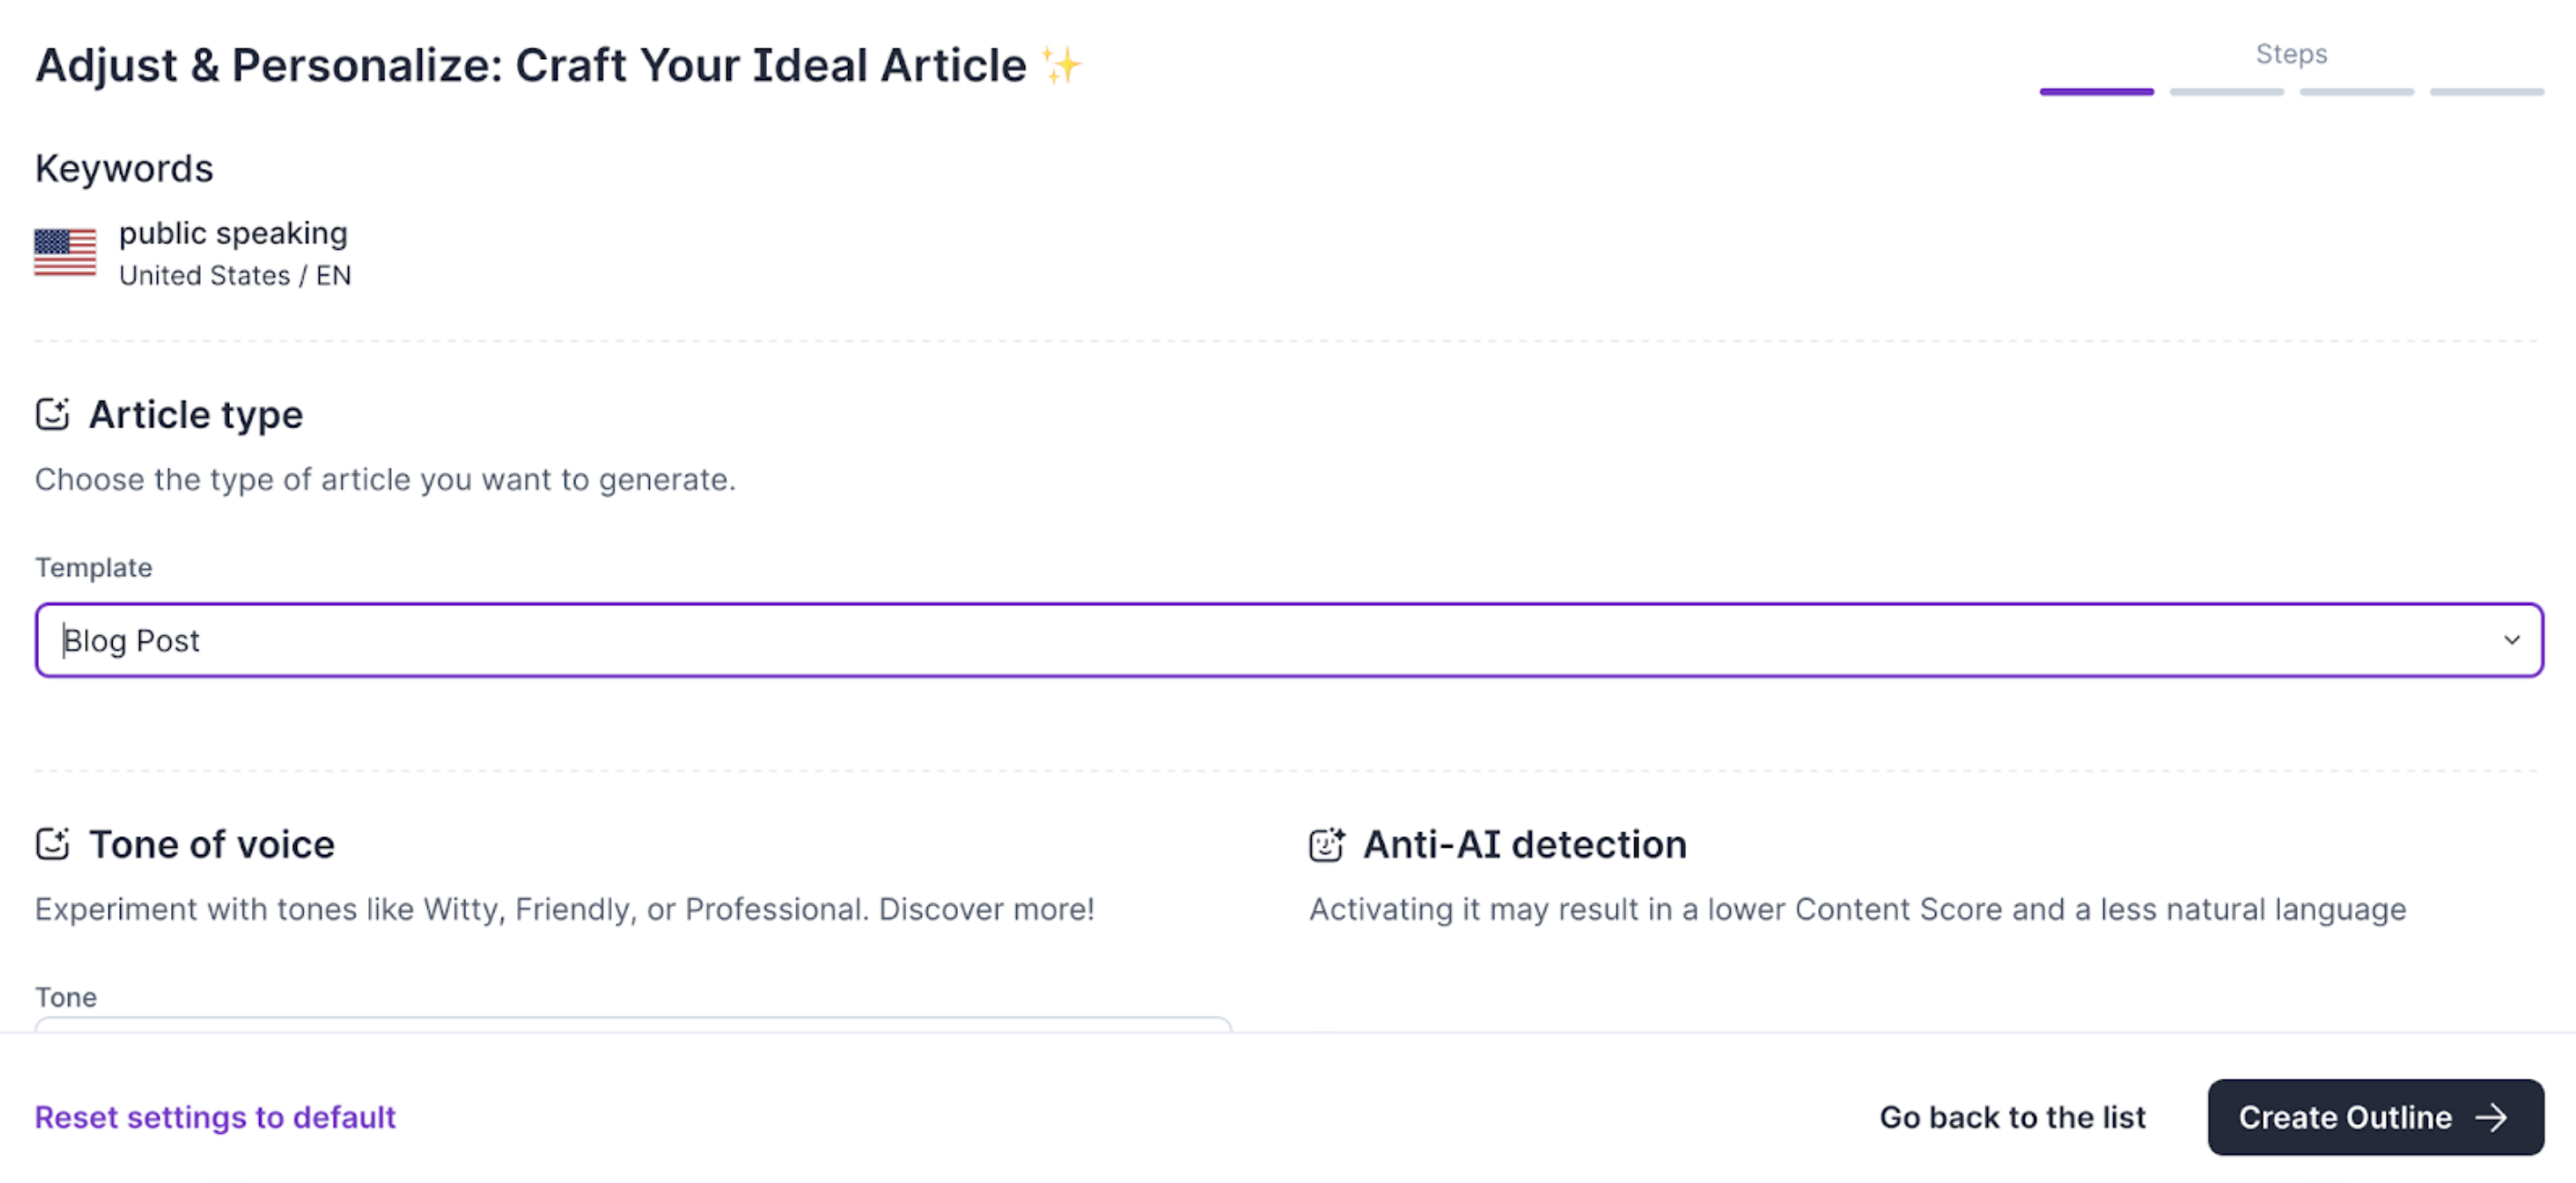The image size is (2576, 1183).
Task: Click the public speaking keyword text
Action: point(233,233)
